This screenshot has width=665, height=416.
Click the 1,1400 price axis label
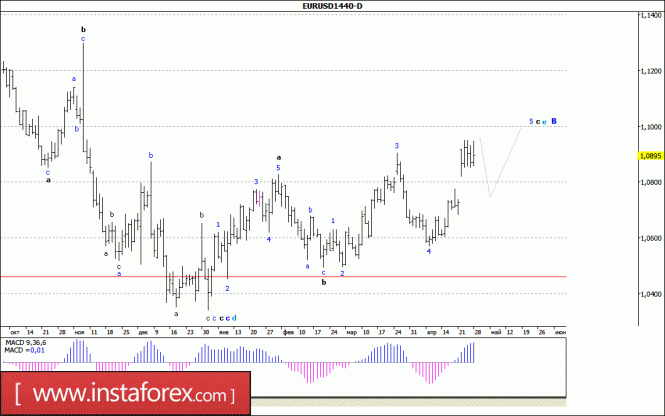click(651, 15)
